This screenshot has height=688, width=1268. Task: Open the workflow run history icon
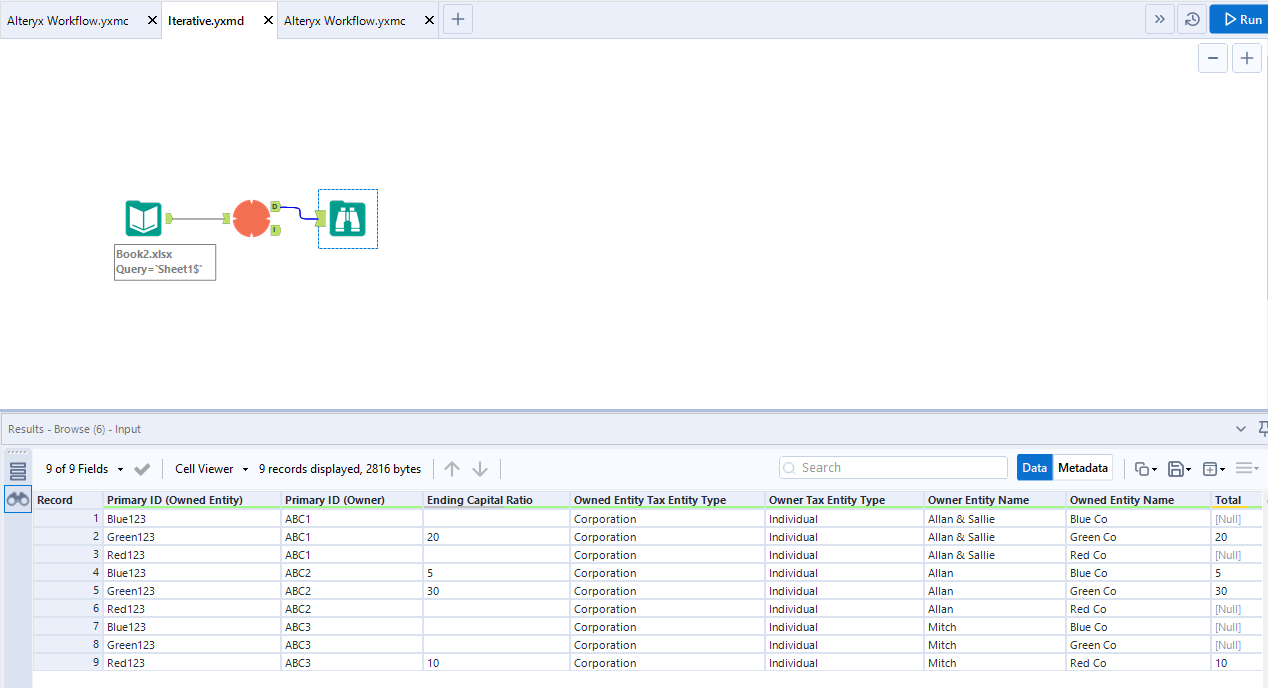pos(1191,18)
